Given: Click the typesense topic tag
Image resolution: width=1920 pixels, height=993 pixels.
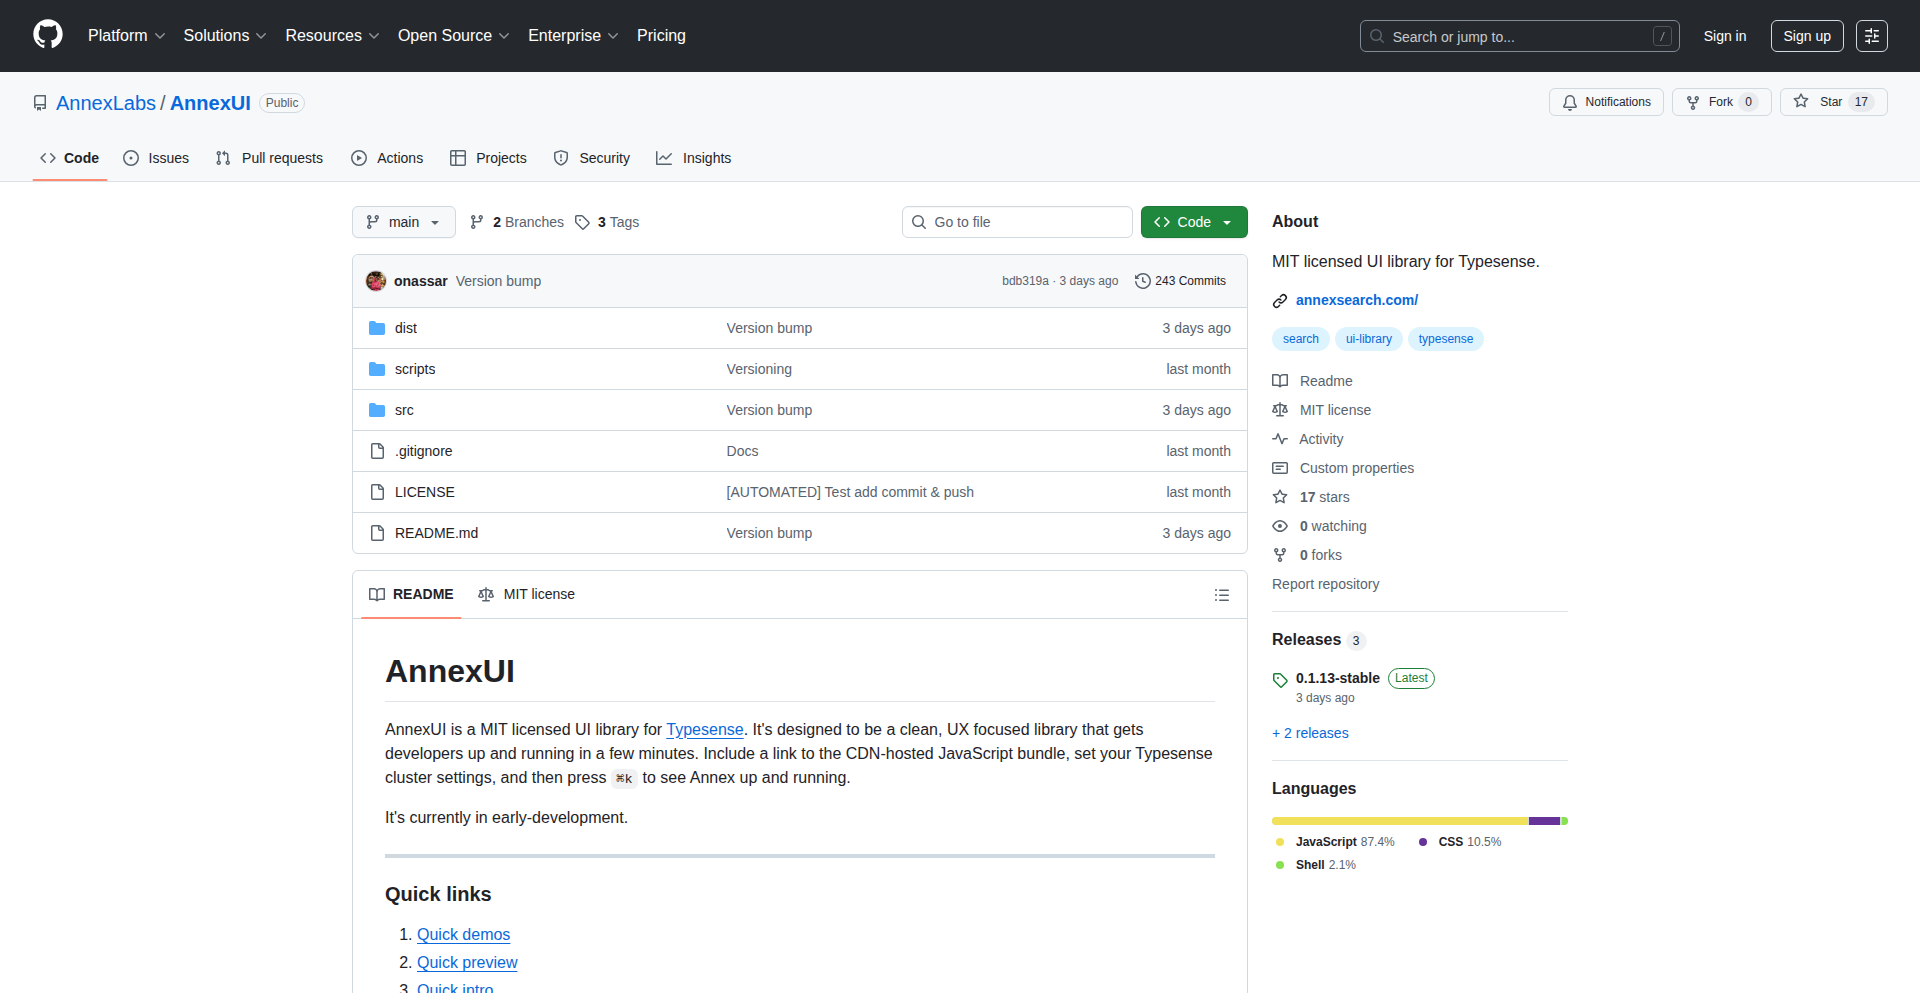Looking at the screenshot, I should (x=1446, y=339).
